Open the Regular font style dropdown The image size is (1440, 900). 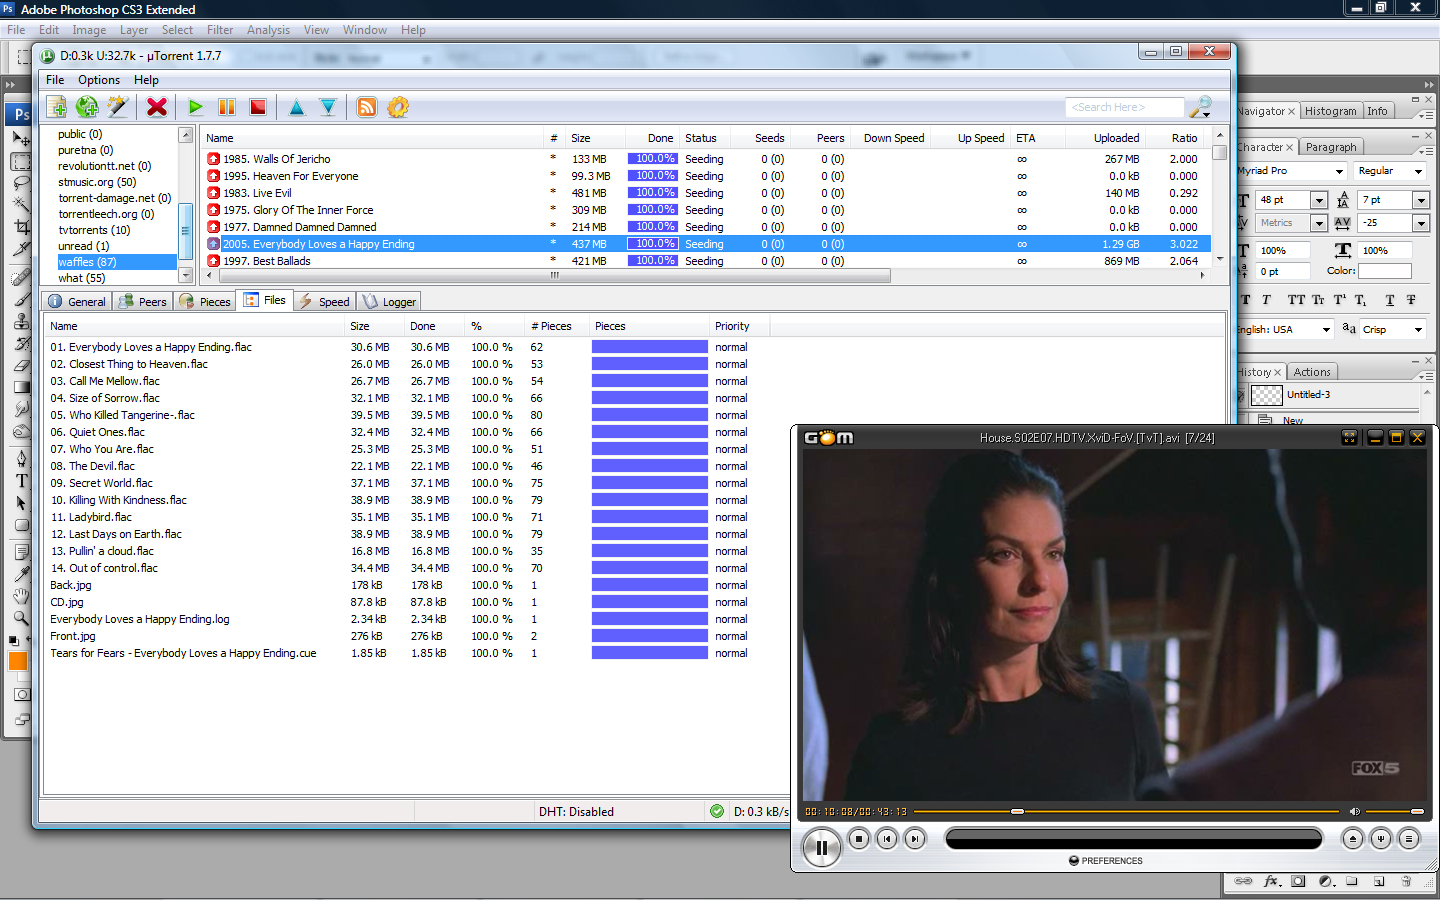pyautogui.click(x=1418, y=171)
